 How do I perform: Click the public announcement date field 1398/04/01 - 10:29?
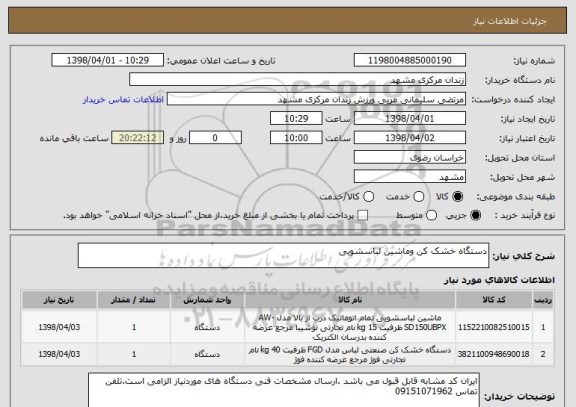point(108,60)
